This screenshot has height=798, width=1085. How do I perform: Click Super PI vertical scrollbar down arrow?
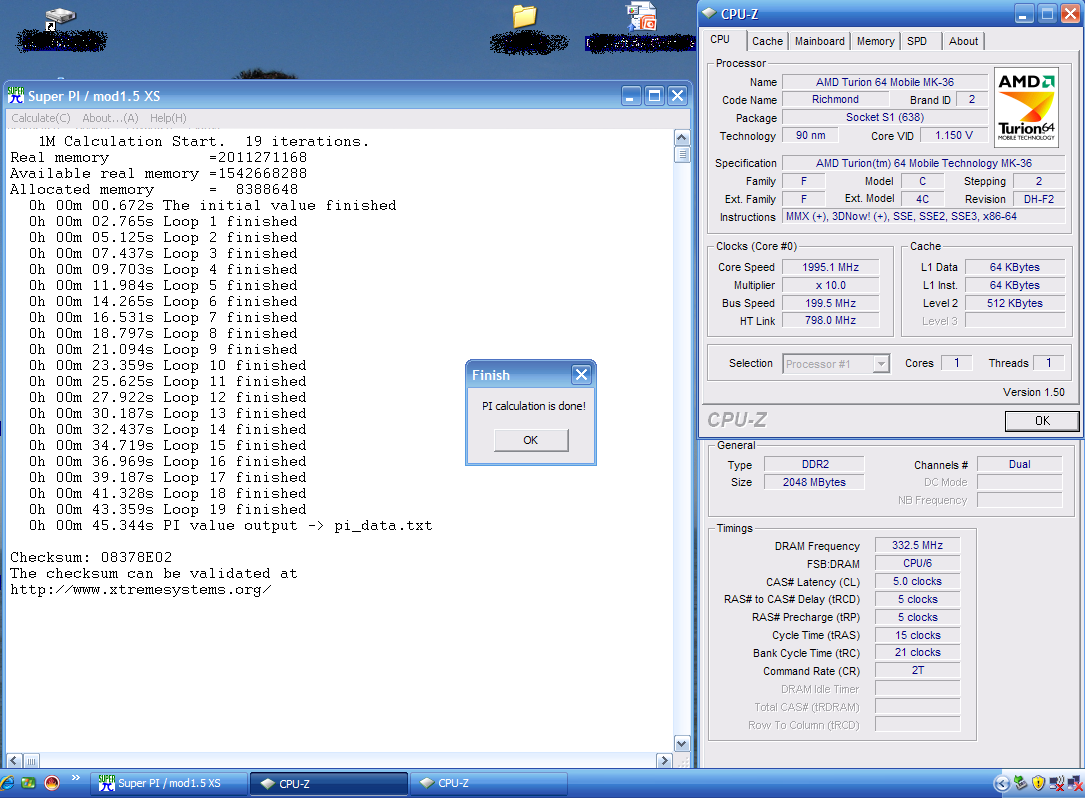coord(682,744)
